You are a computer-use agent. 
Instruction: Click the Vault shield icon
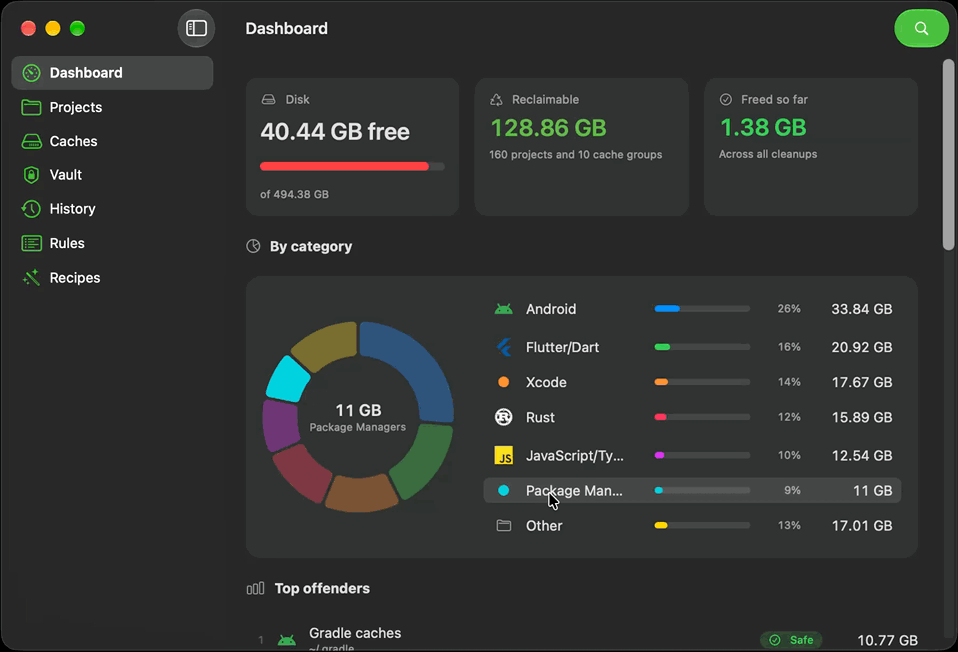click(31, 175)
